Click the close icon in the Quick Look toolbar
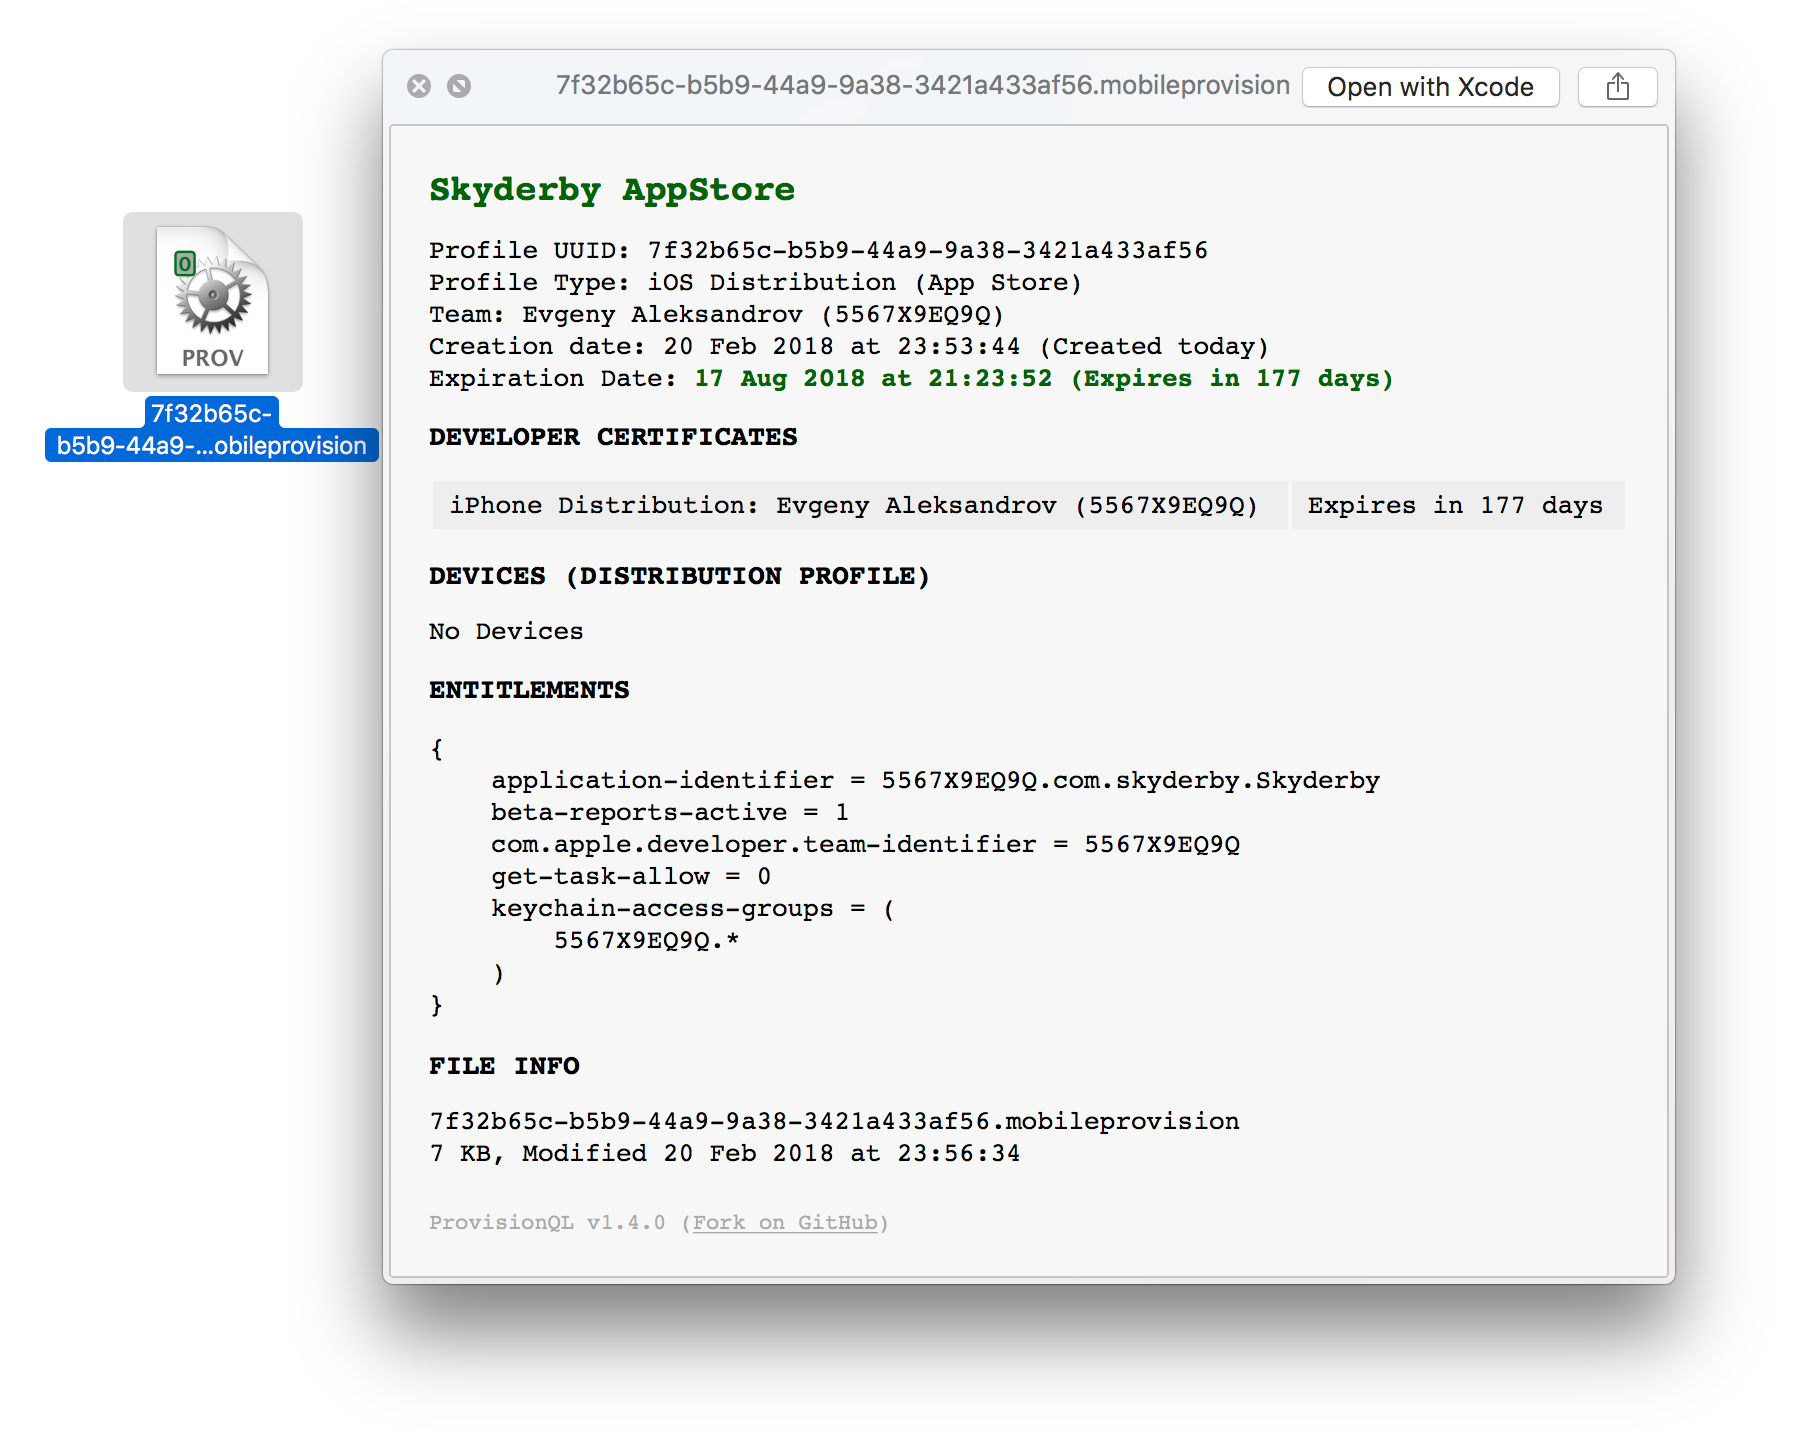 (420, 86)
